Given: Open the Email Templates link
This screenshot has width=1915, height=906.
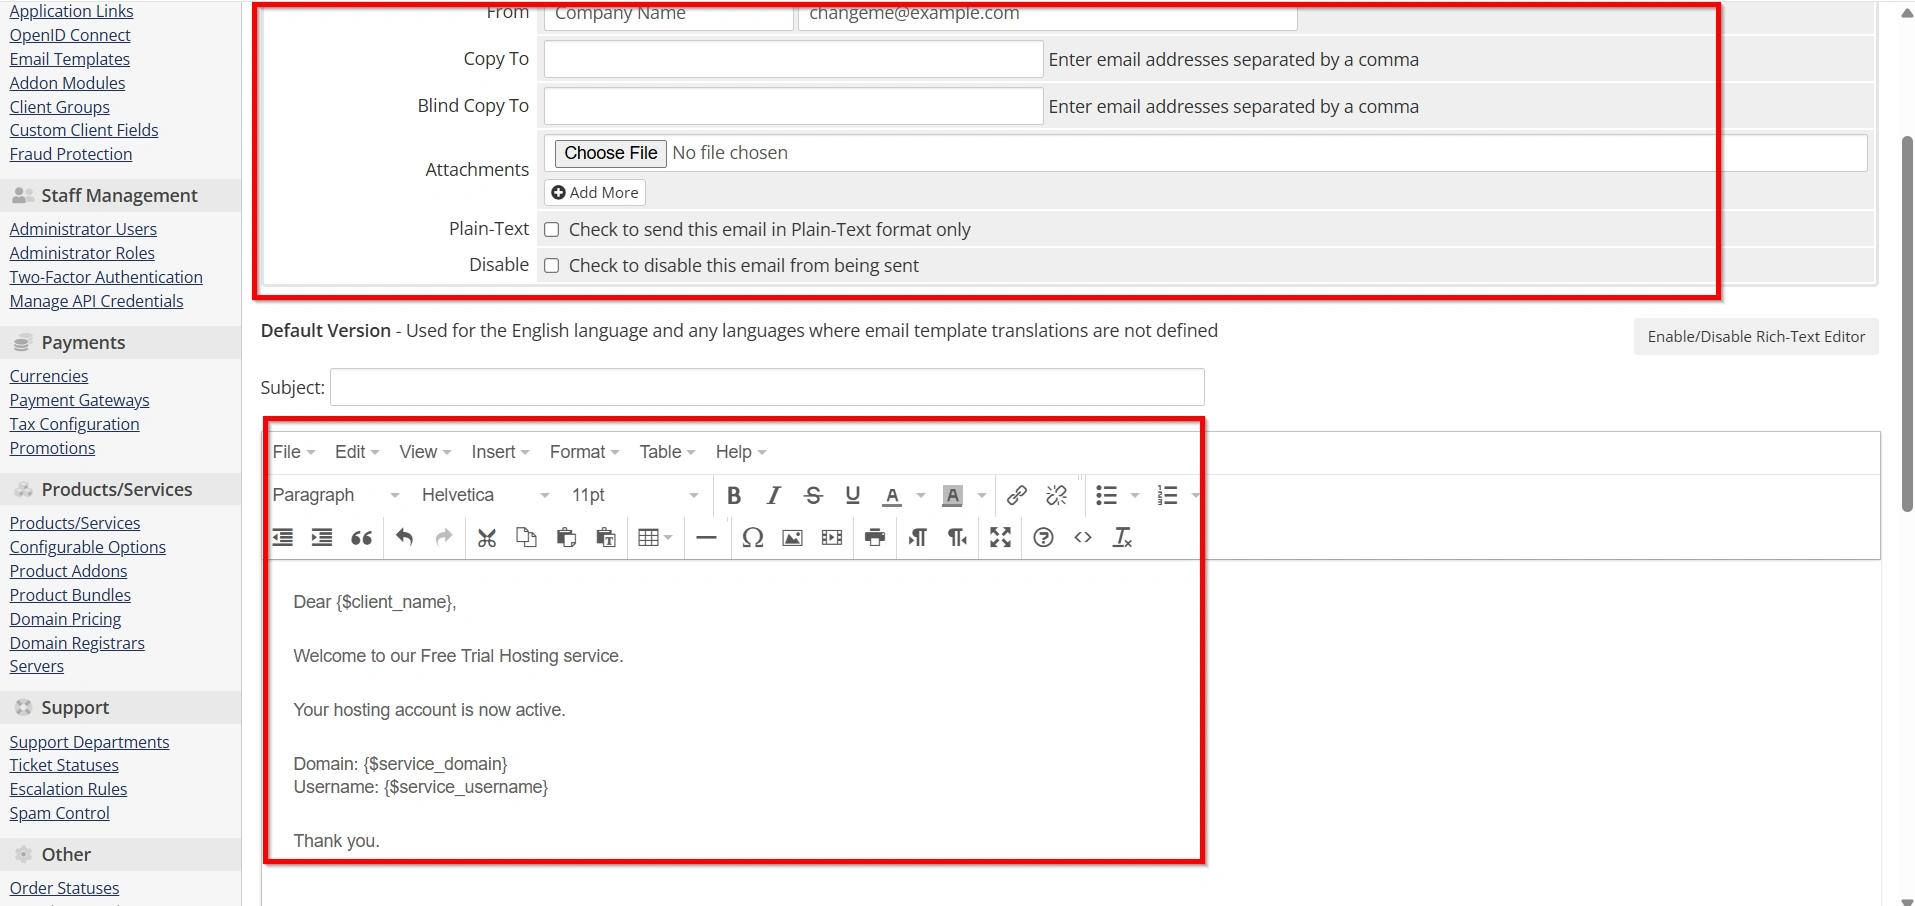Looking at the screenshot, I should click(70, 59).
